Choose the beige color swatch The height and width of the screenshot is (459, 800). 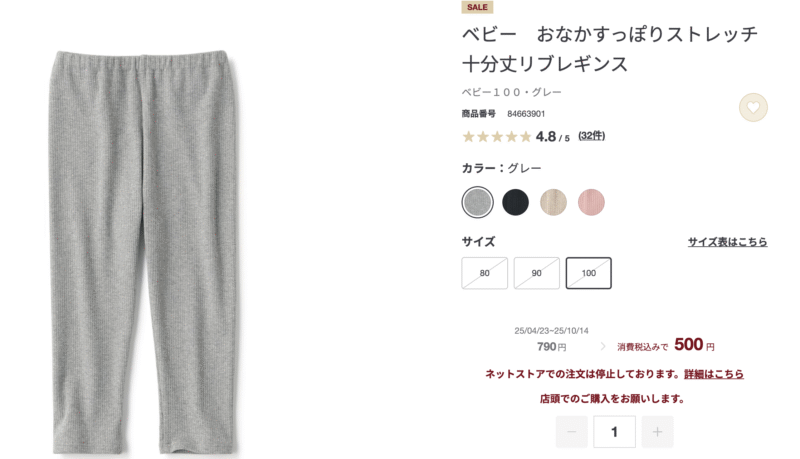click(x=554, y=202)
